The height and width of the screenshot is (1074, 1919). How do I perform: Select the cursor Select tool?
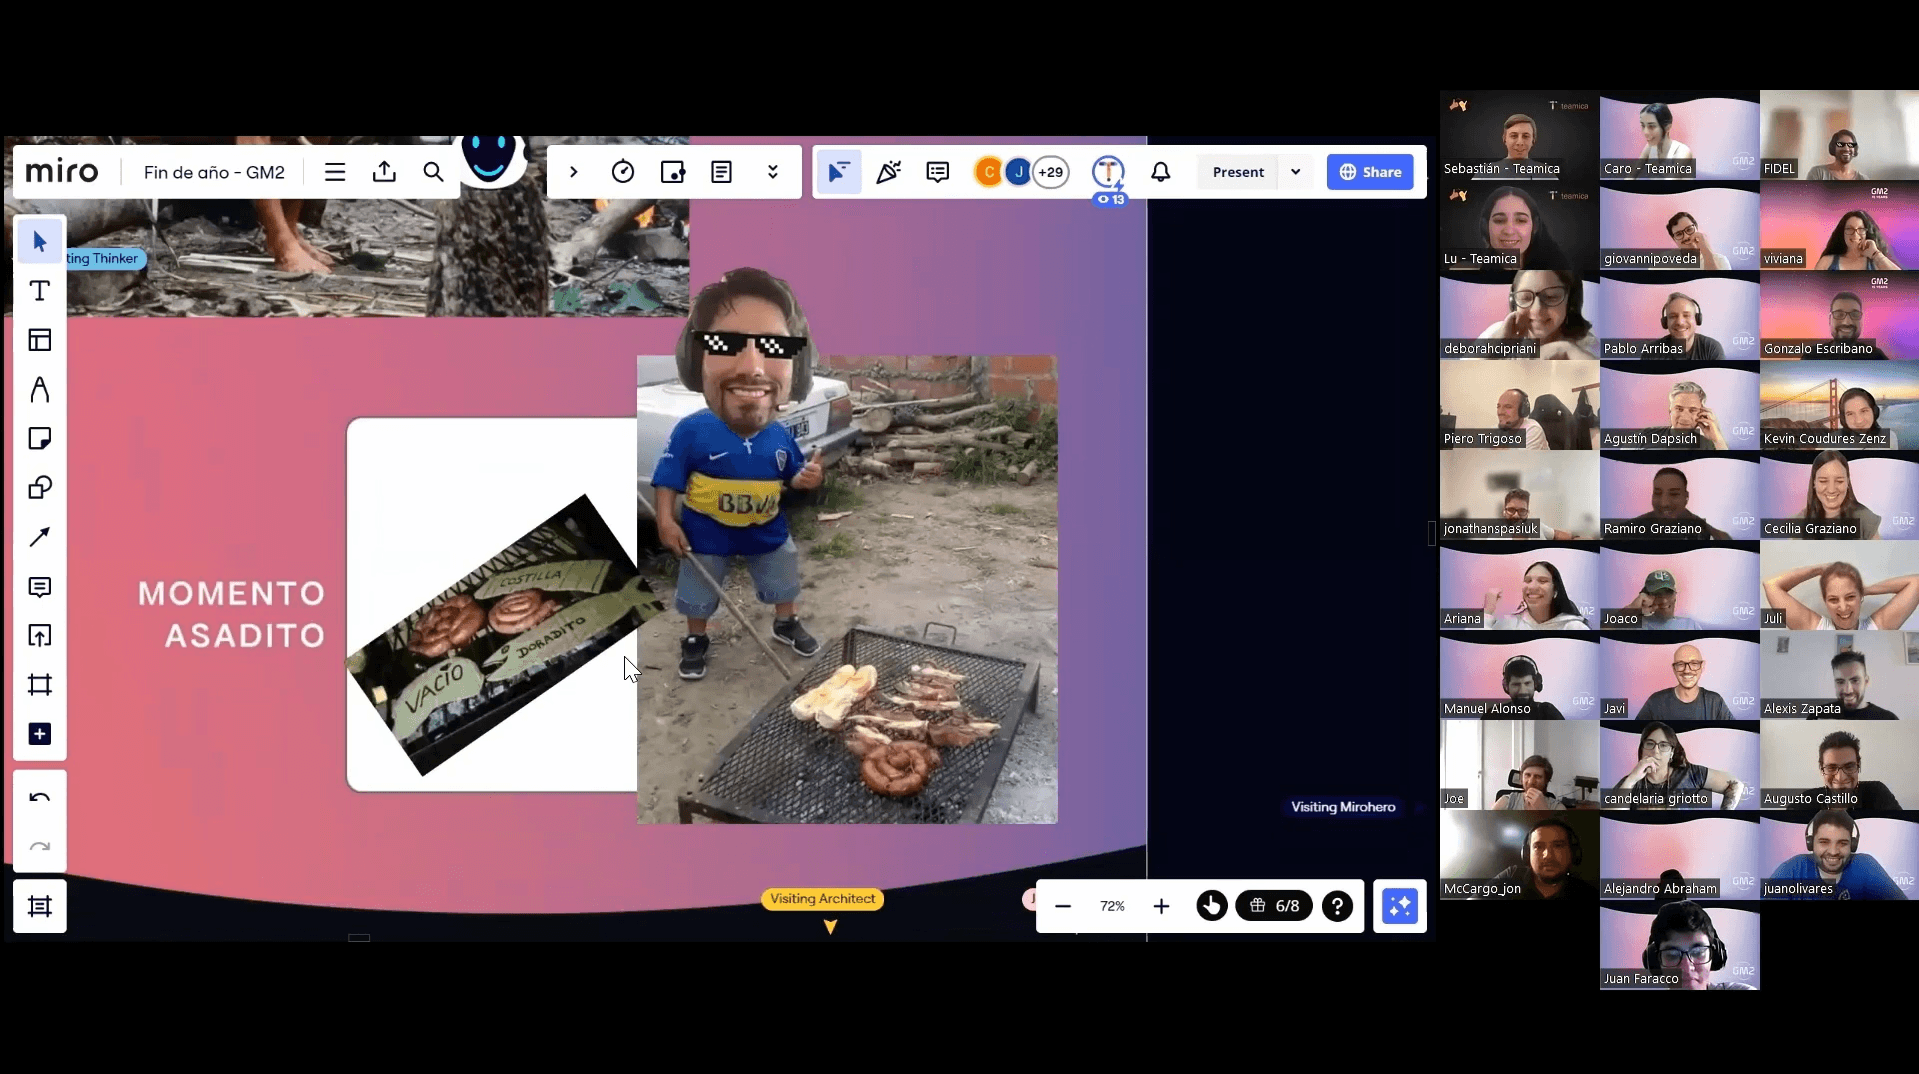coord(40,242)
